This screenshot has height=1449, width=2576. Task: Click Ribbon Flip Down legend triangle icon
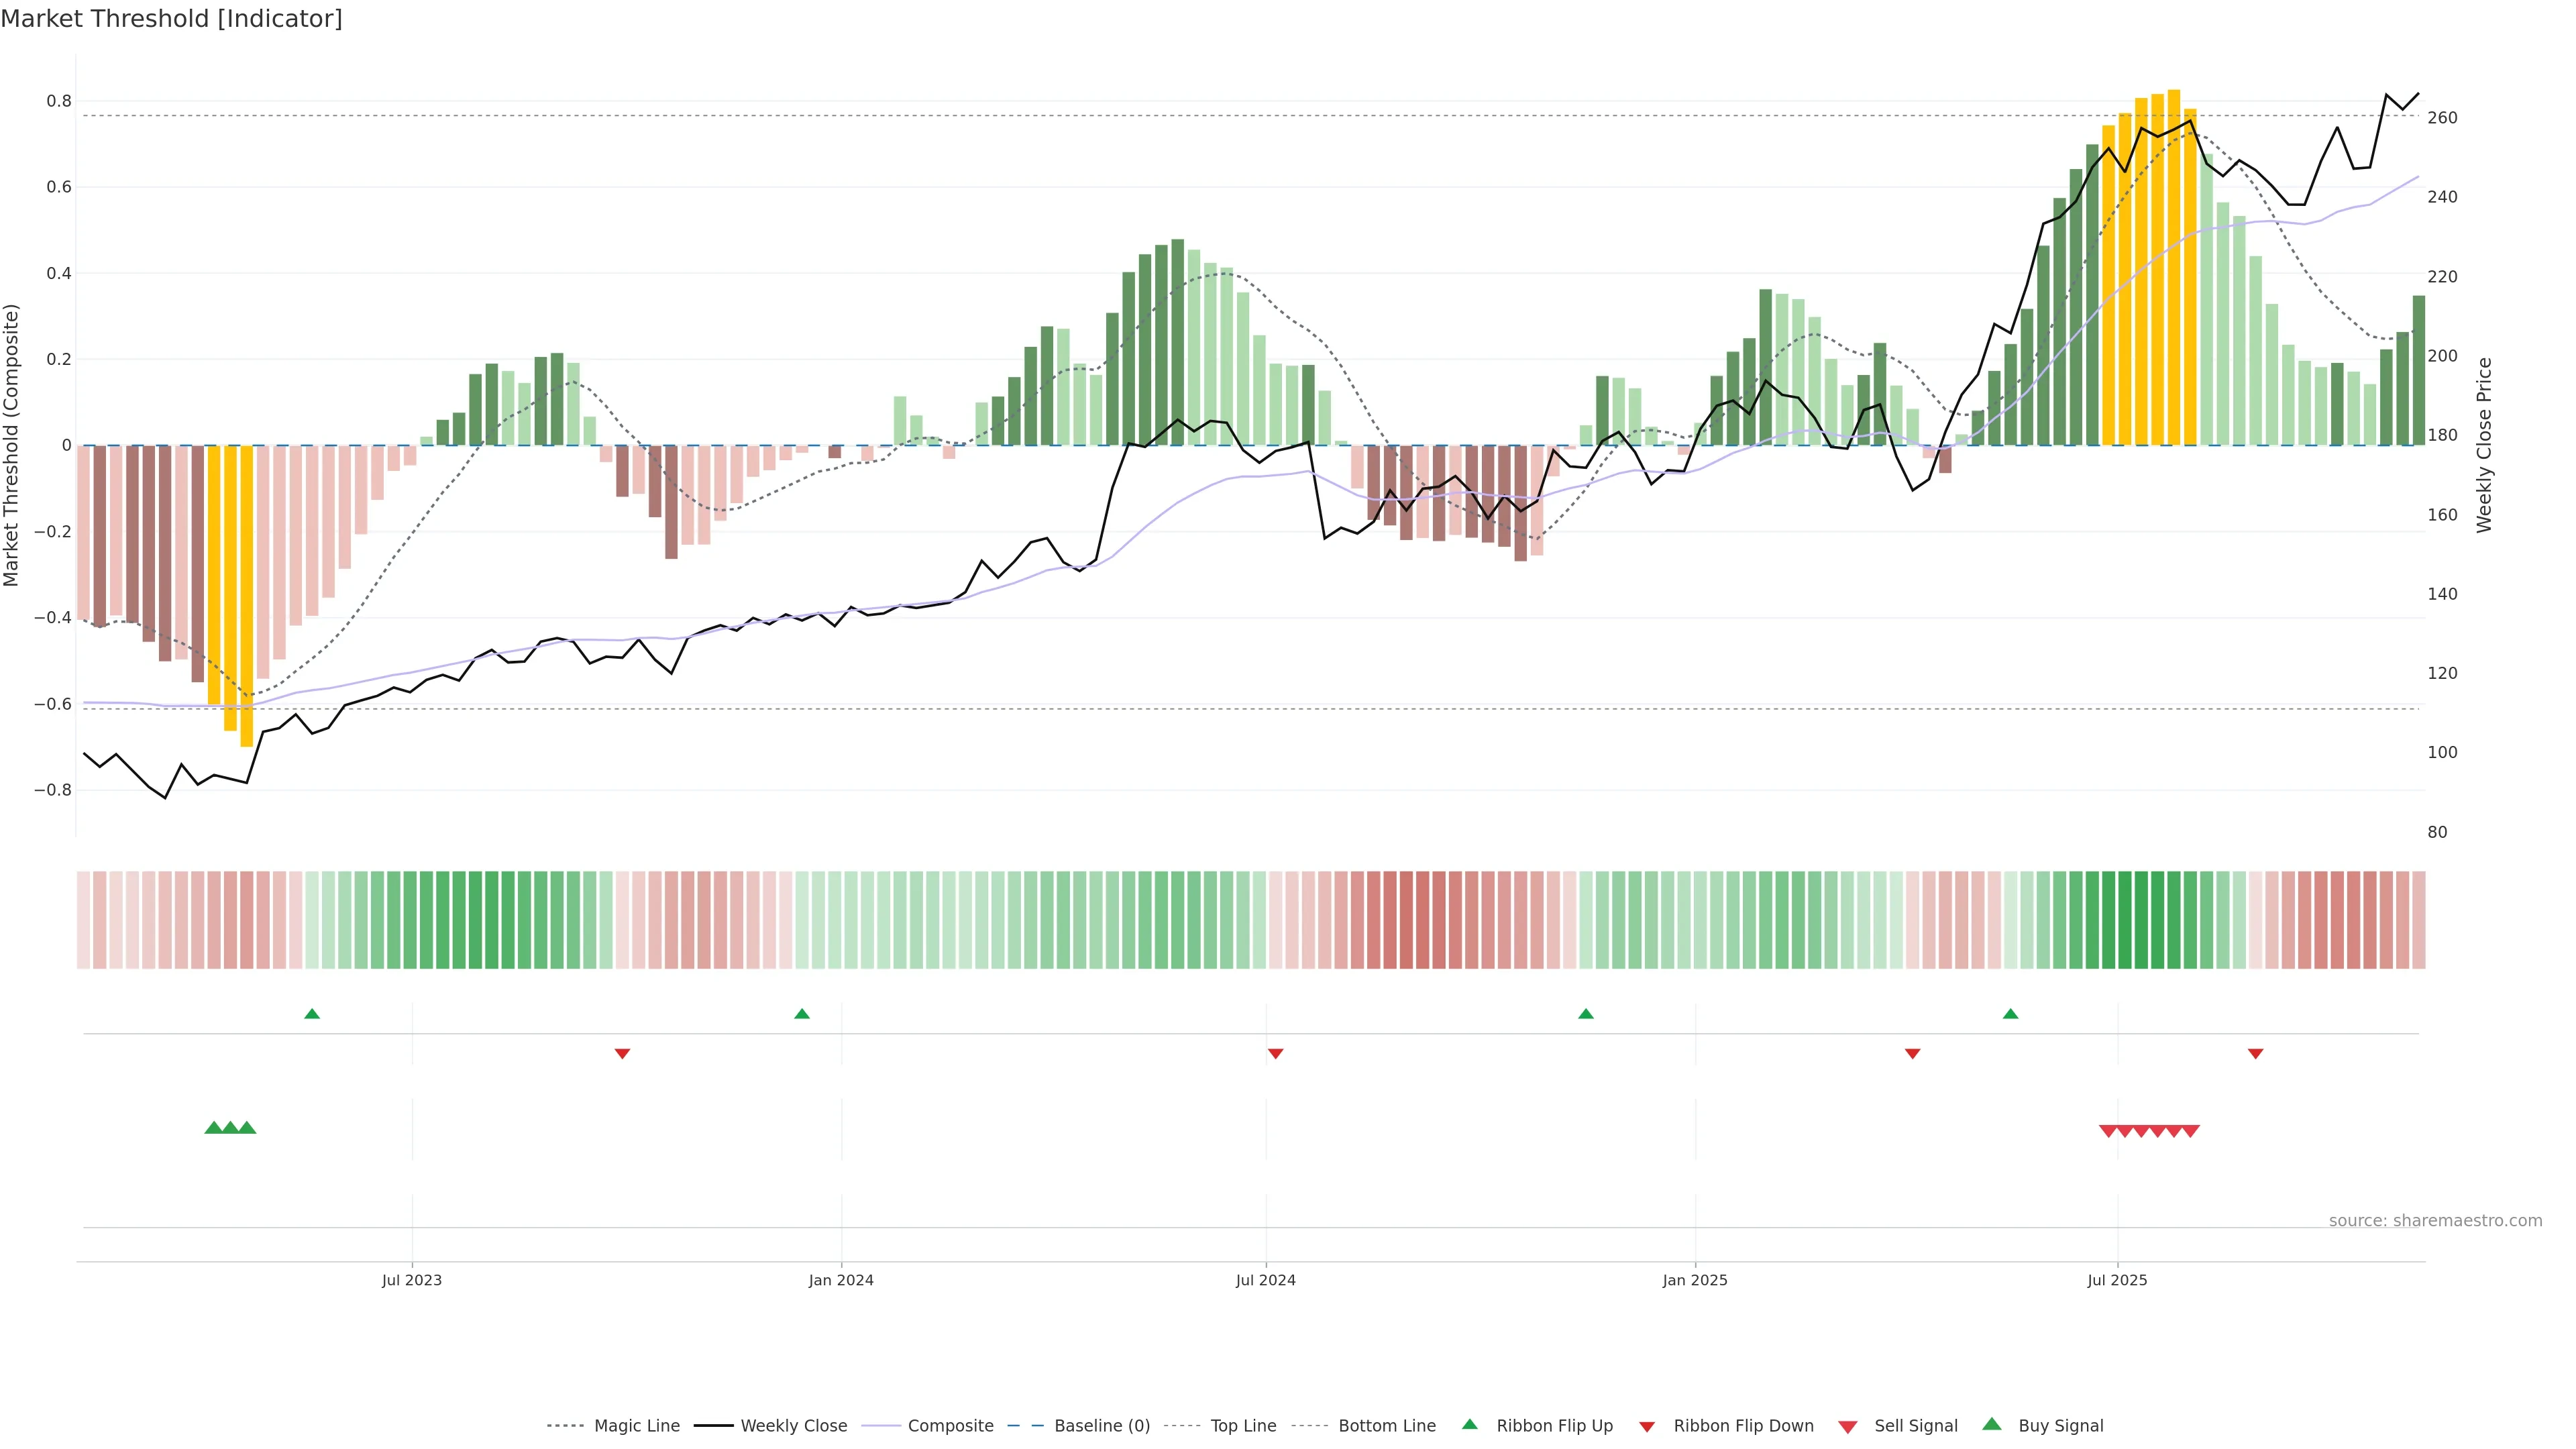tap(1647, 1427)
